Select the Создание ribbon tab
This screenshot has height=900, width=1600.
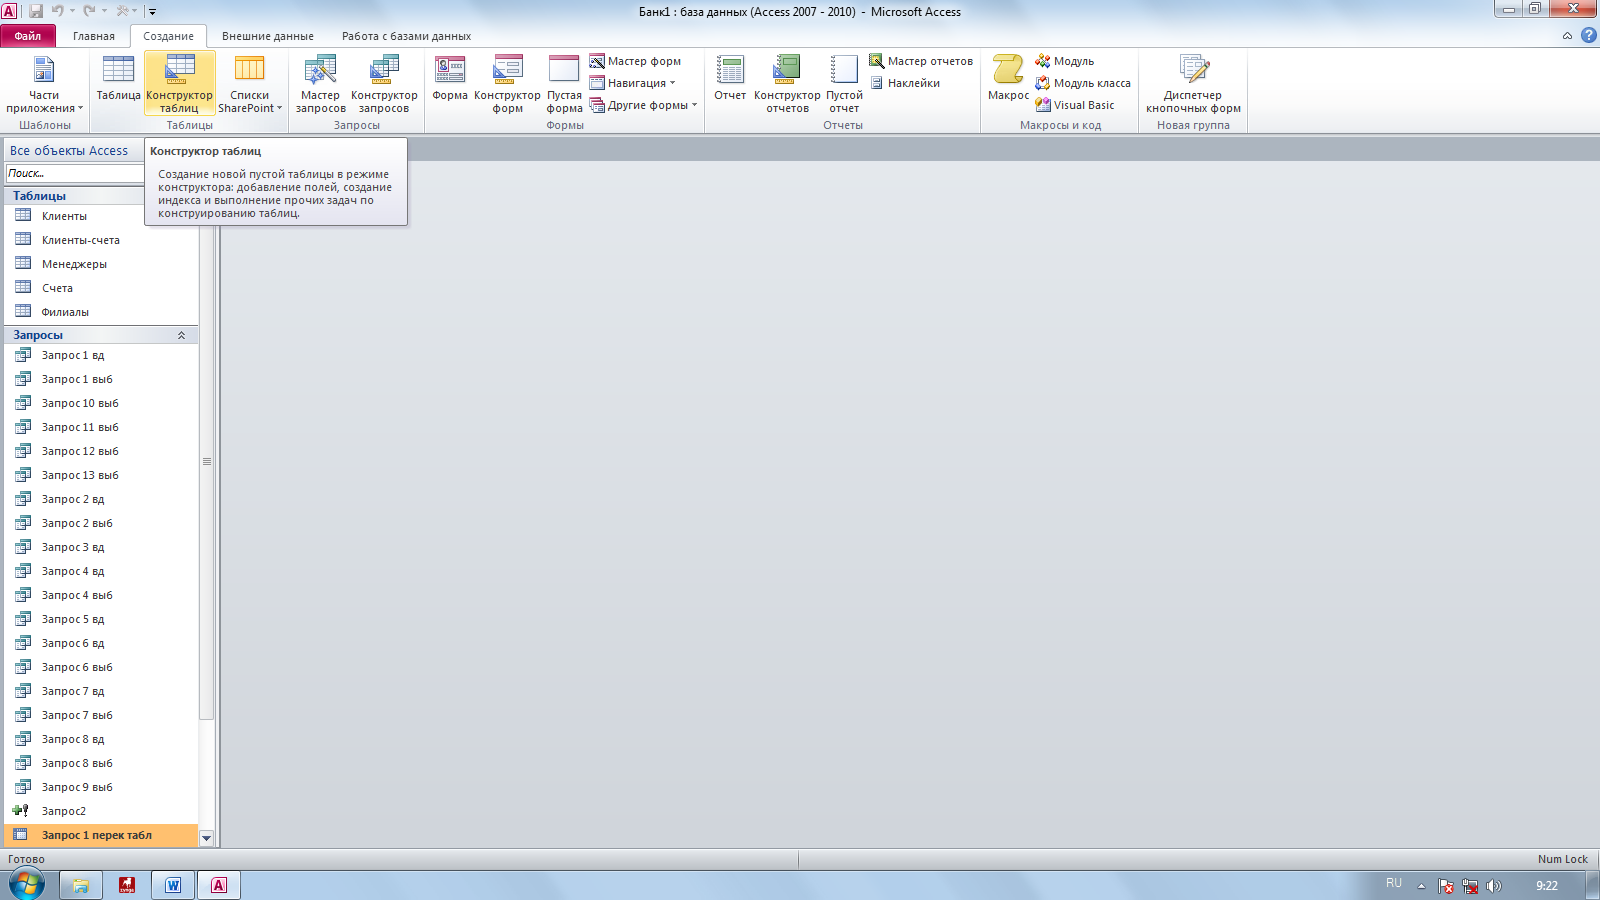(x=168, y=36)
